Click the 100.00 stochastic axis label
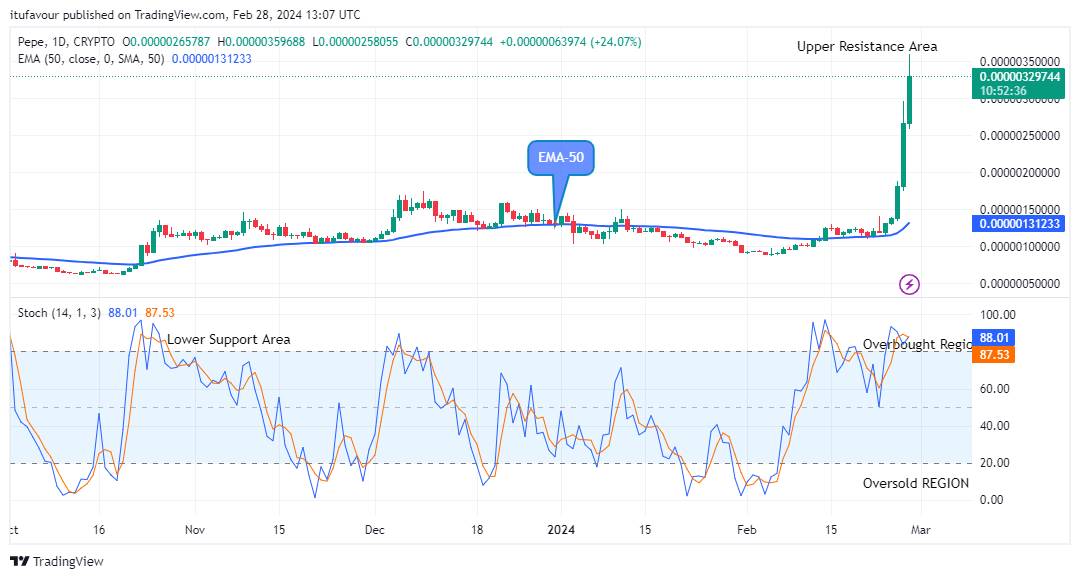Screen dimensions: 1080x579 tap(997, 315)
